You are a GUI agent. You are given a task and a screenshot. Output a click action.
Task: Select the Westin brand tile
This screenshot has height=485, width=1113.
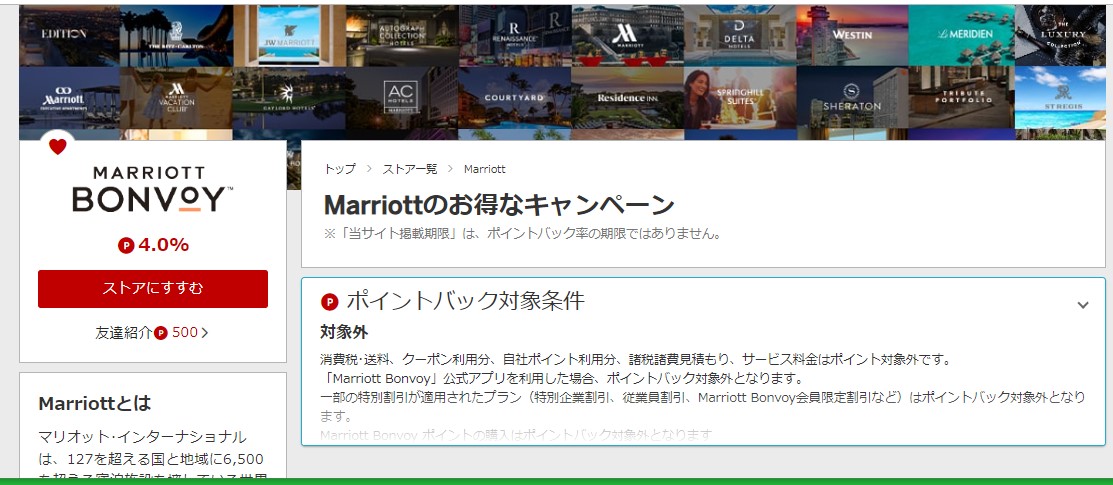[x=852, y=36]
